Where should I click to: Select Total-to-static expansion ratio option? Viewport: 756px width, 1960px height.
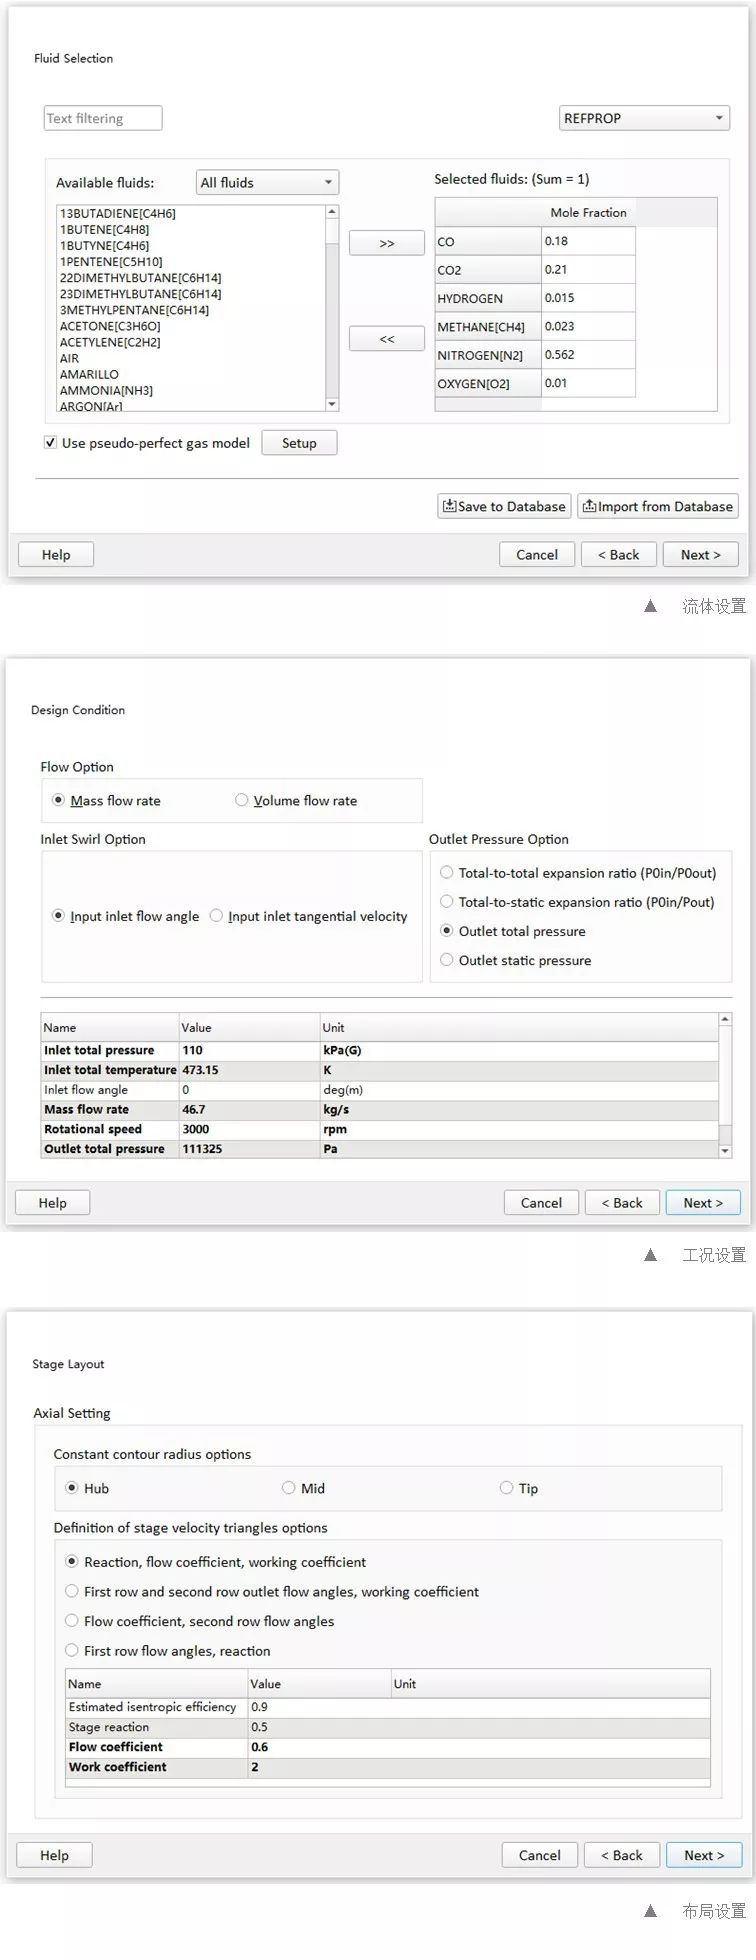(447, 902)
